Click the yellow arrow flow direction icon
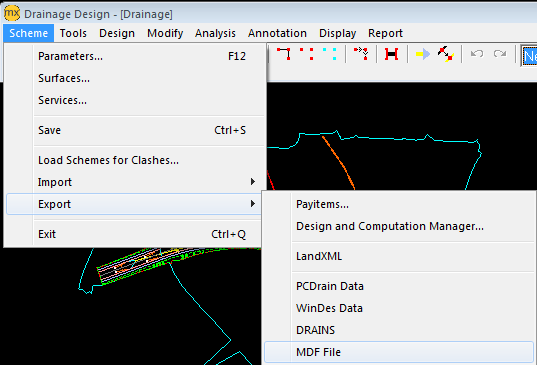The height and width of the screenshot is (365, 537). point(423,54)
